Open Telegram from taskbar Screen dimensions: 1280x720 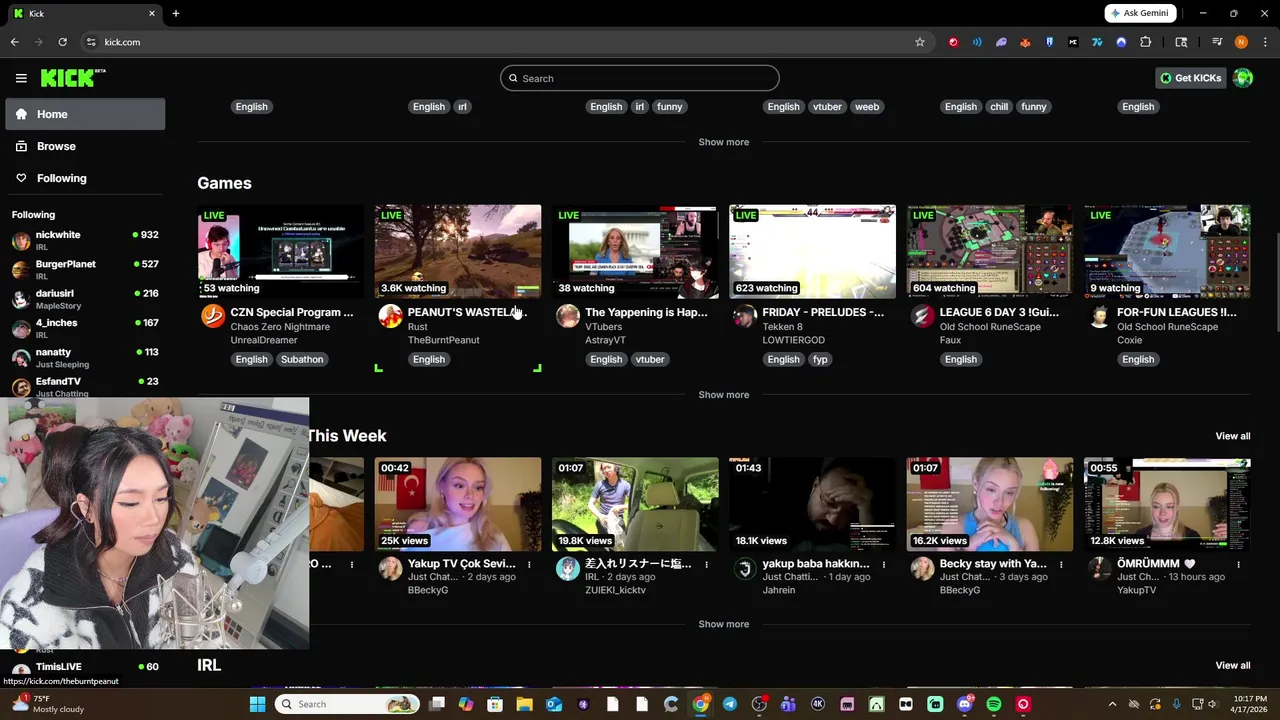(x=729, y=704)
